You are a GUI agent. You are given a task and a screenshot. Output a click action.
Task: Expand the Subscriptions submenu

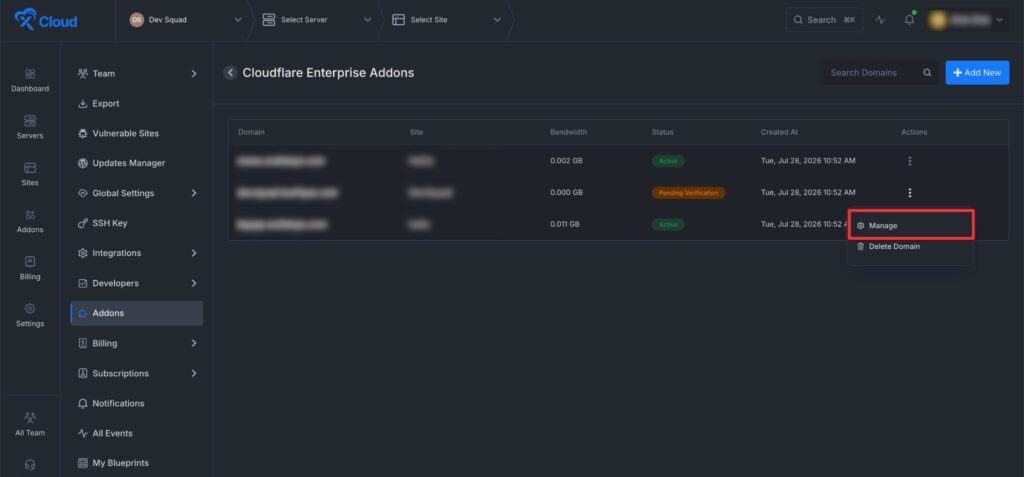pyautogui.click(x=194, y=374)
